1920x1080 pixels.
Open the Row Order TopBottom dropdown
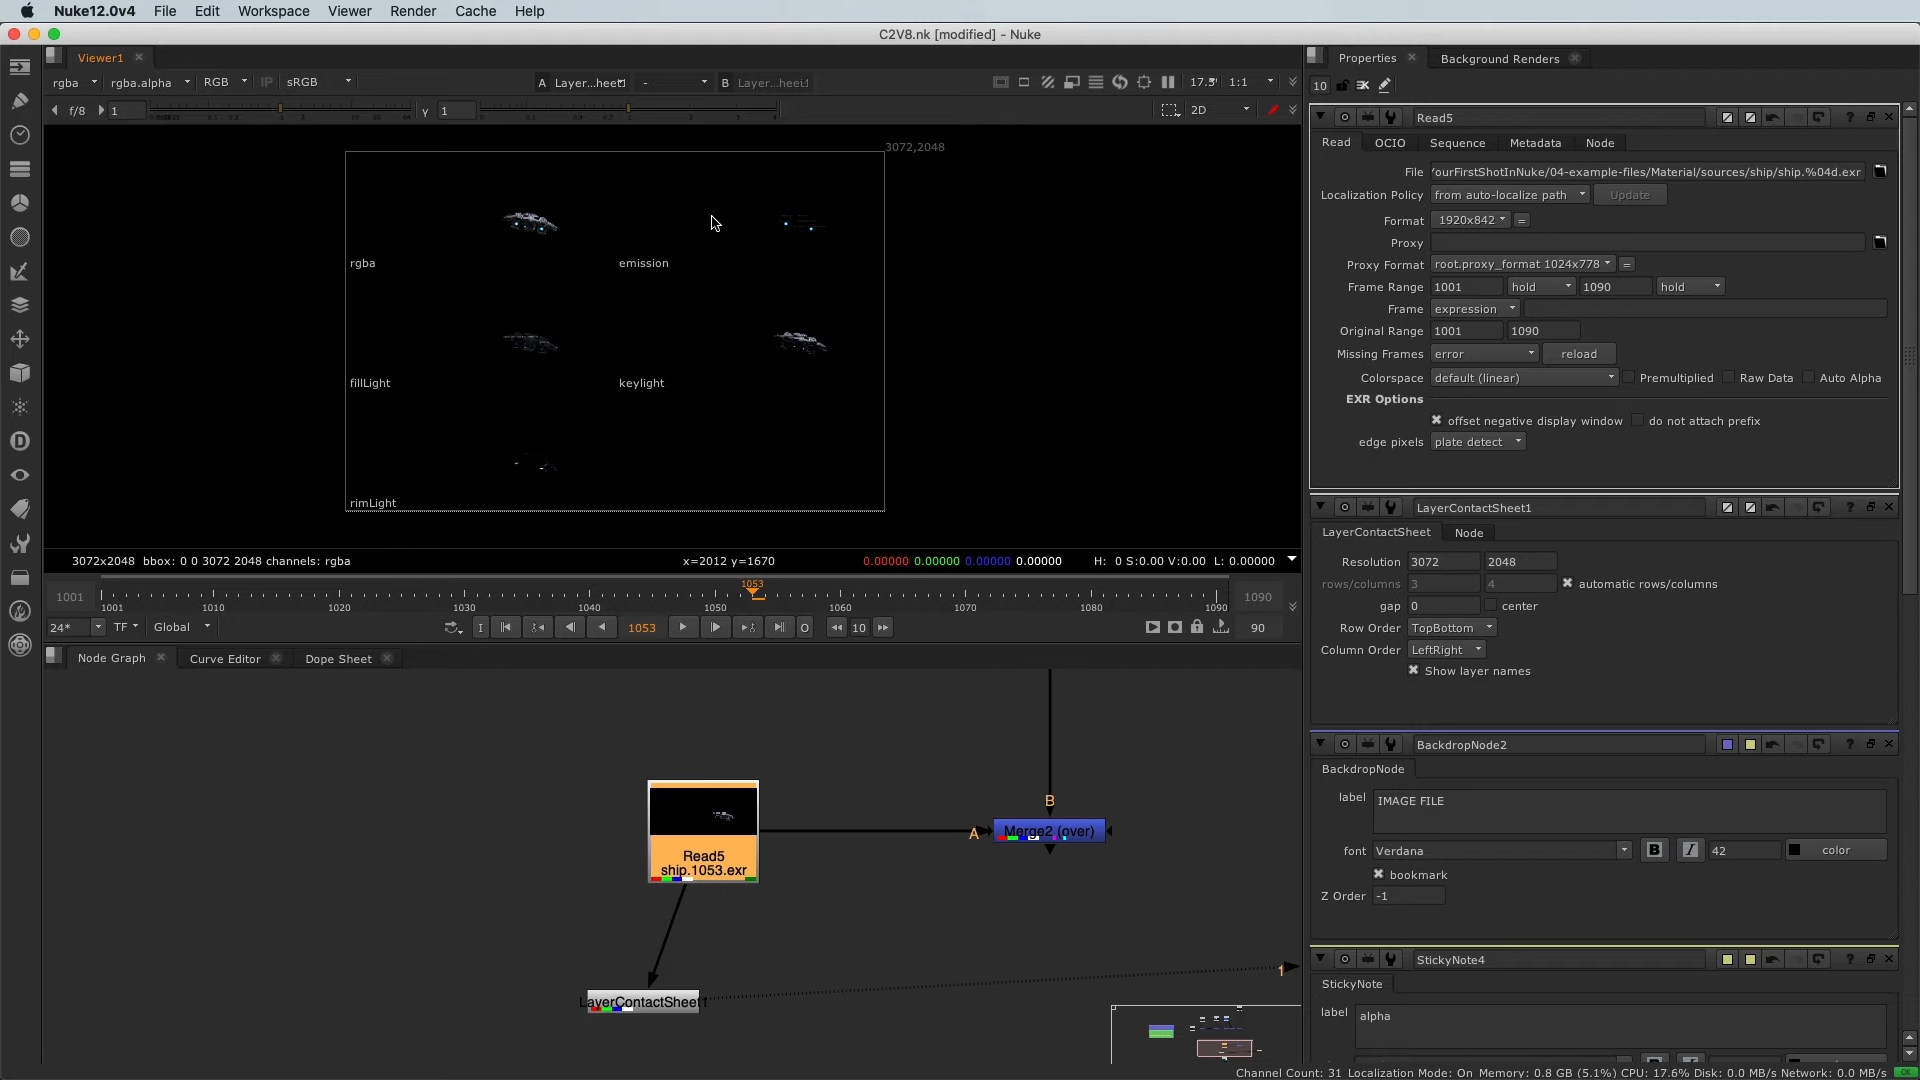click(1451, 628)
